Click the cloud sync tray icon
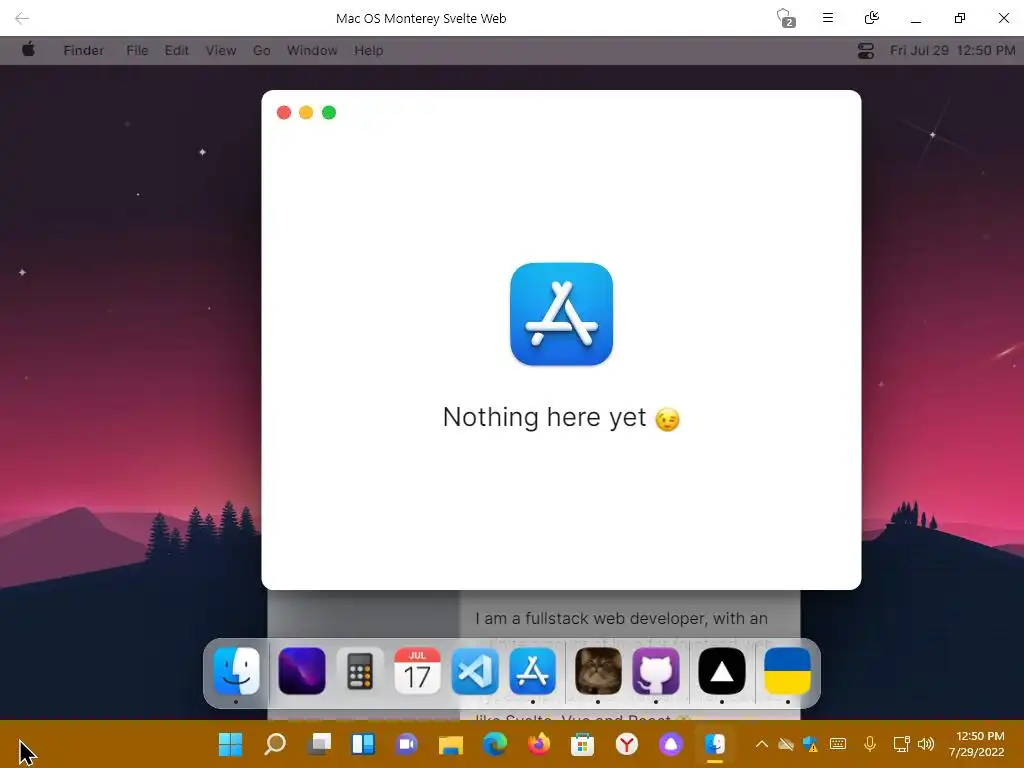 [x=786, y=744]
